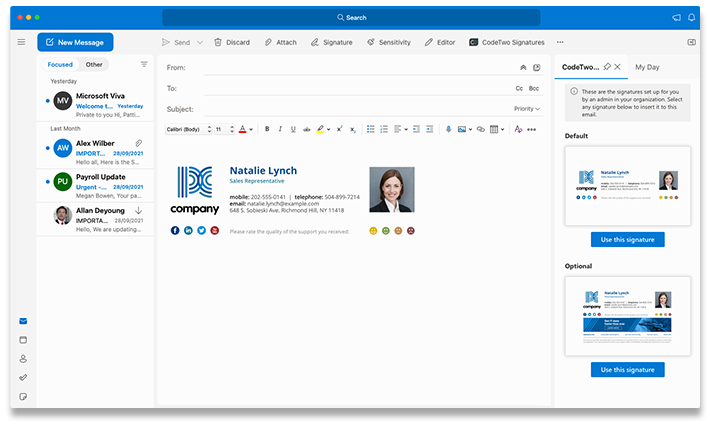The height and width of the screenshot is (426, 710).
Task: Open the Signature toolbar item
Action: (331, 42)
